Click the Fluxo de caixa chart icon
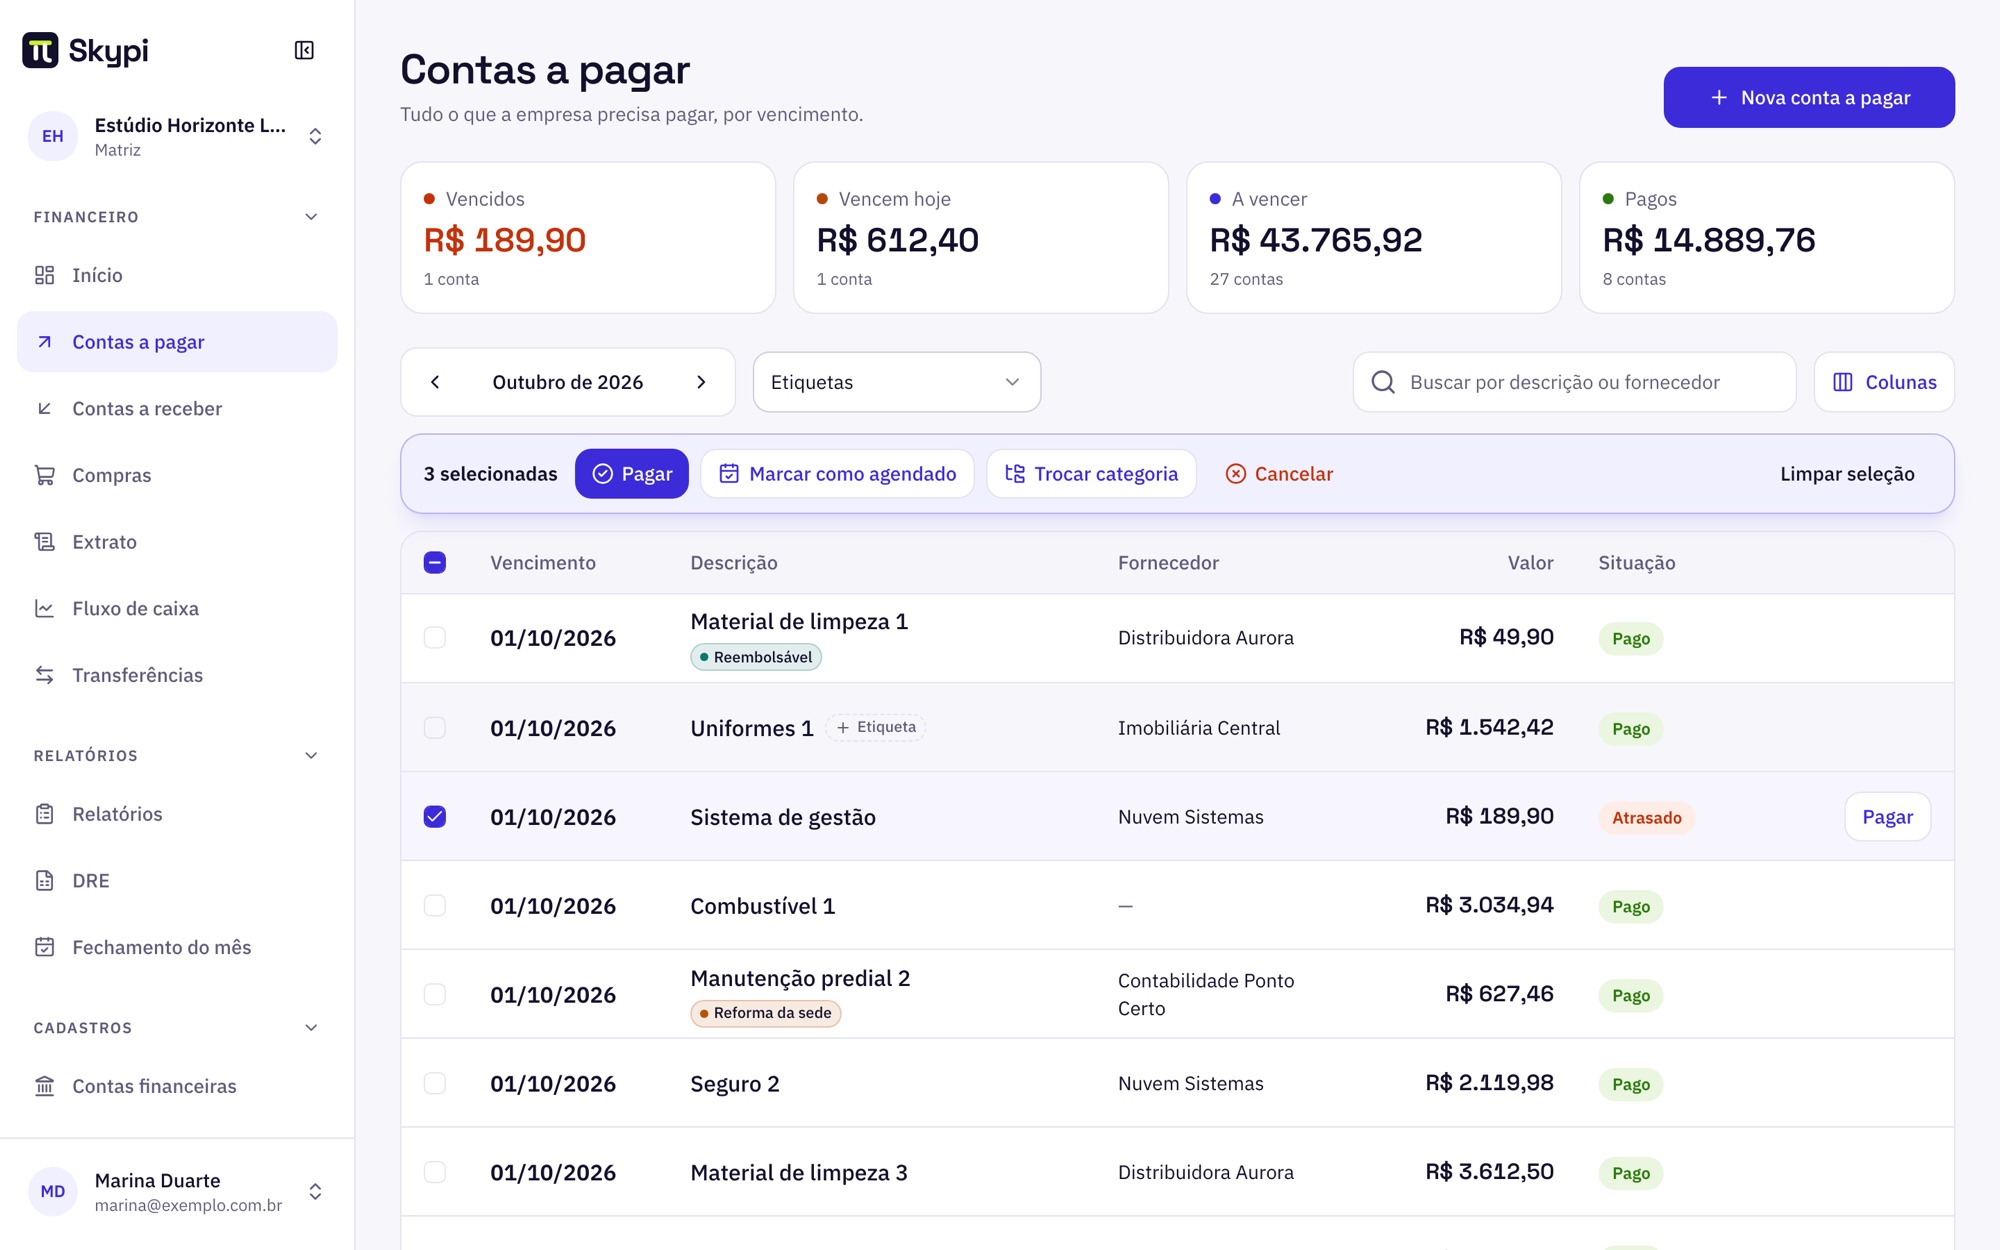The width and height of the screenshot is (2000, 1250). [x=44, y=608]
